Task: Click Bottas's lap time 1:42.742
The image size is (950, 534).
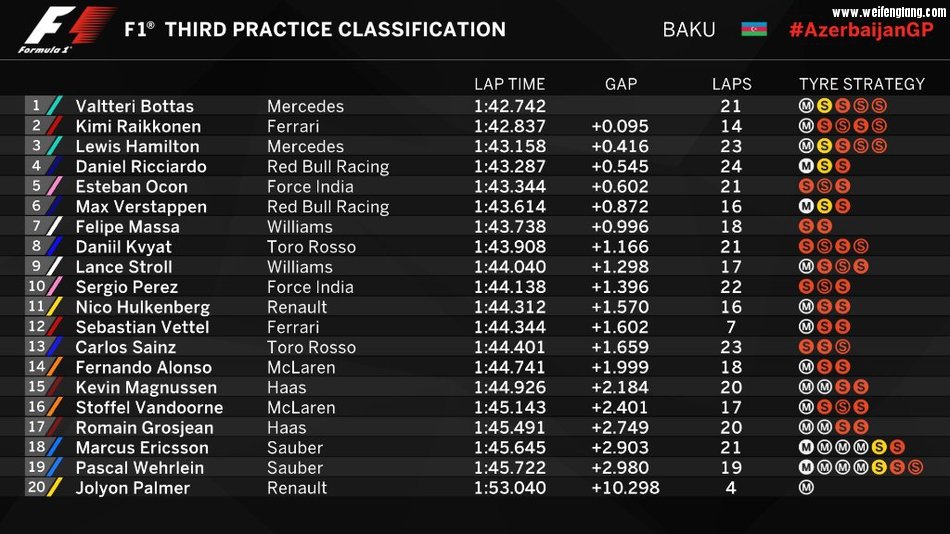Action: point(509,106)
